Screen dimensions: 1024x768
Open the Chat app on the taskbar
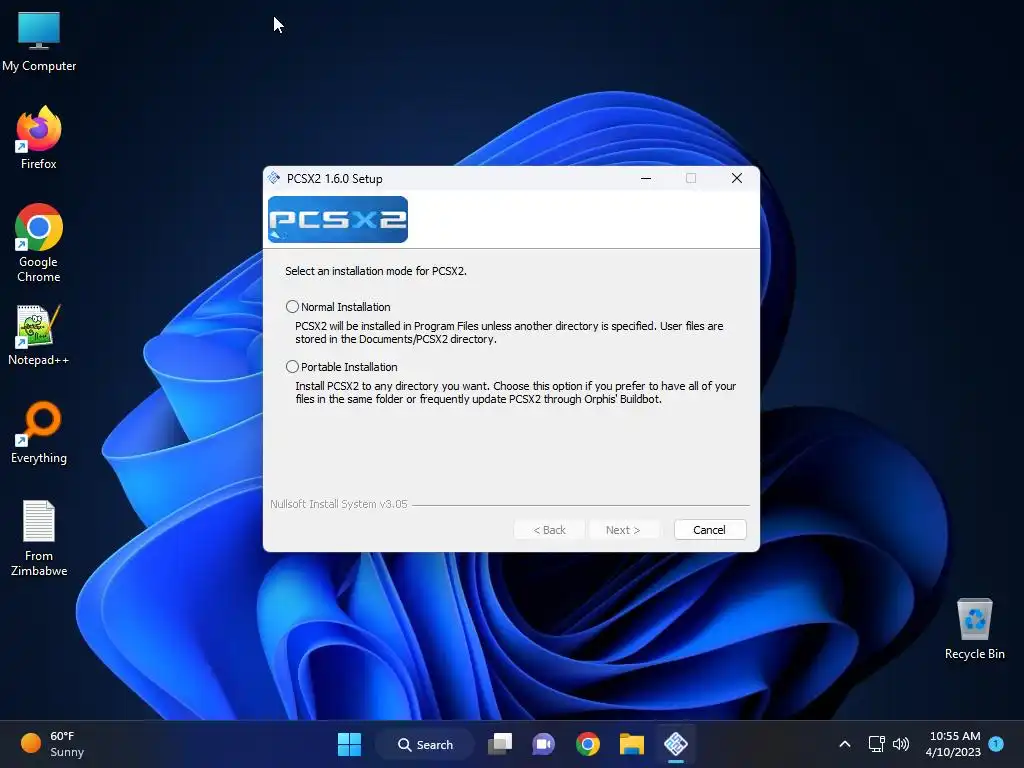pyautogui.click(x=543, y=744)
